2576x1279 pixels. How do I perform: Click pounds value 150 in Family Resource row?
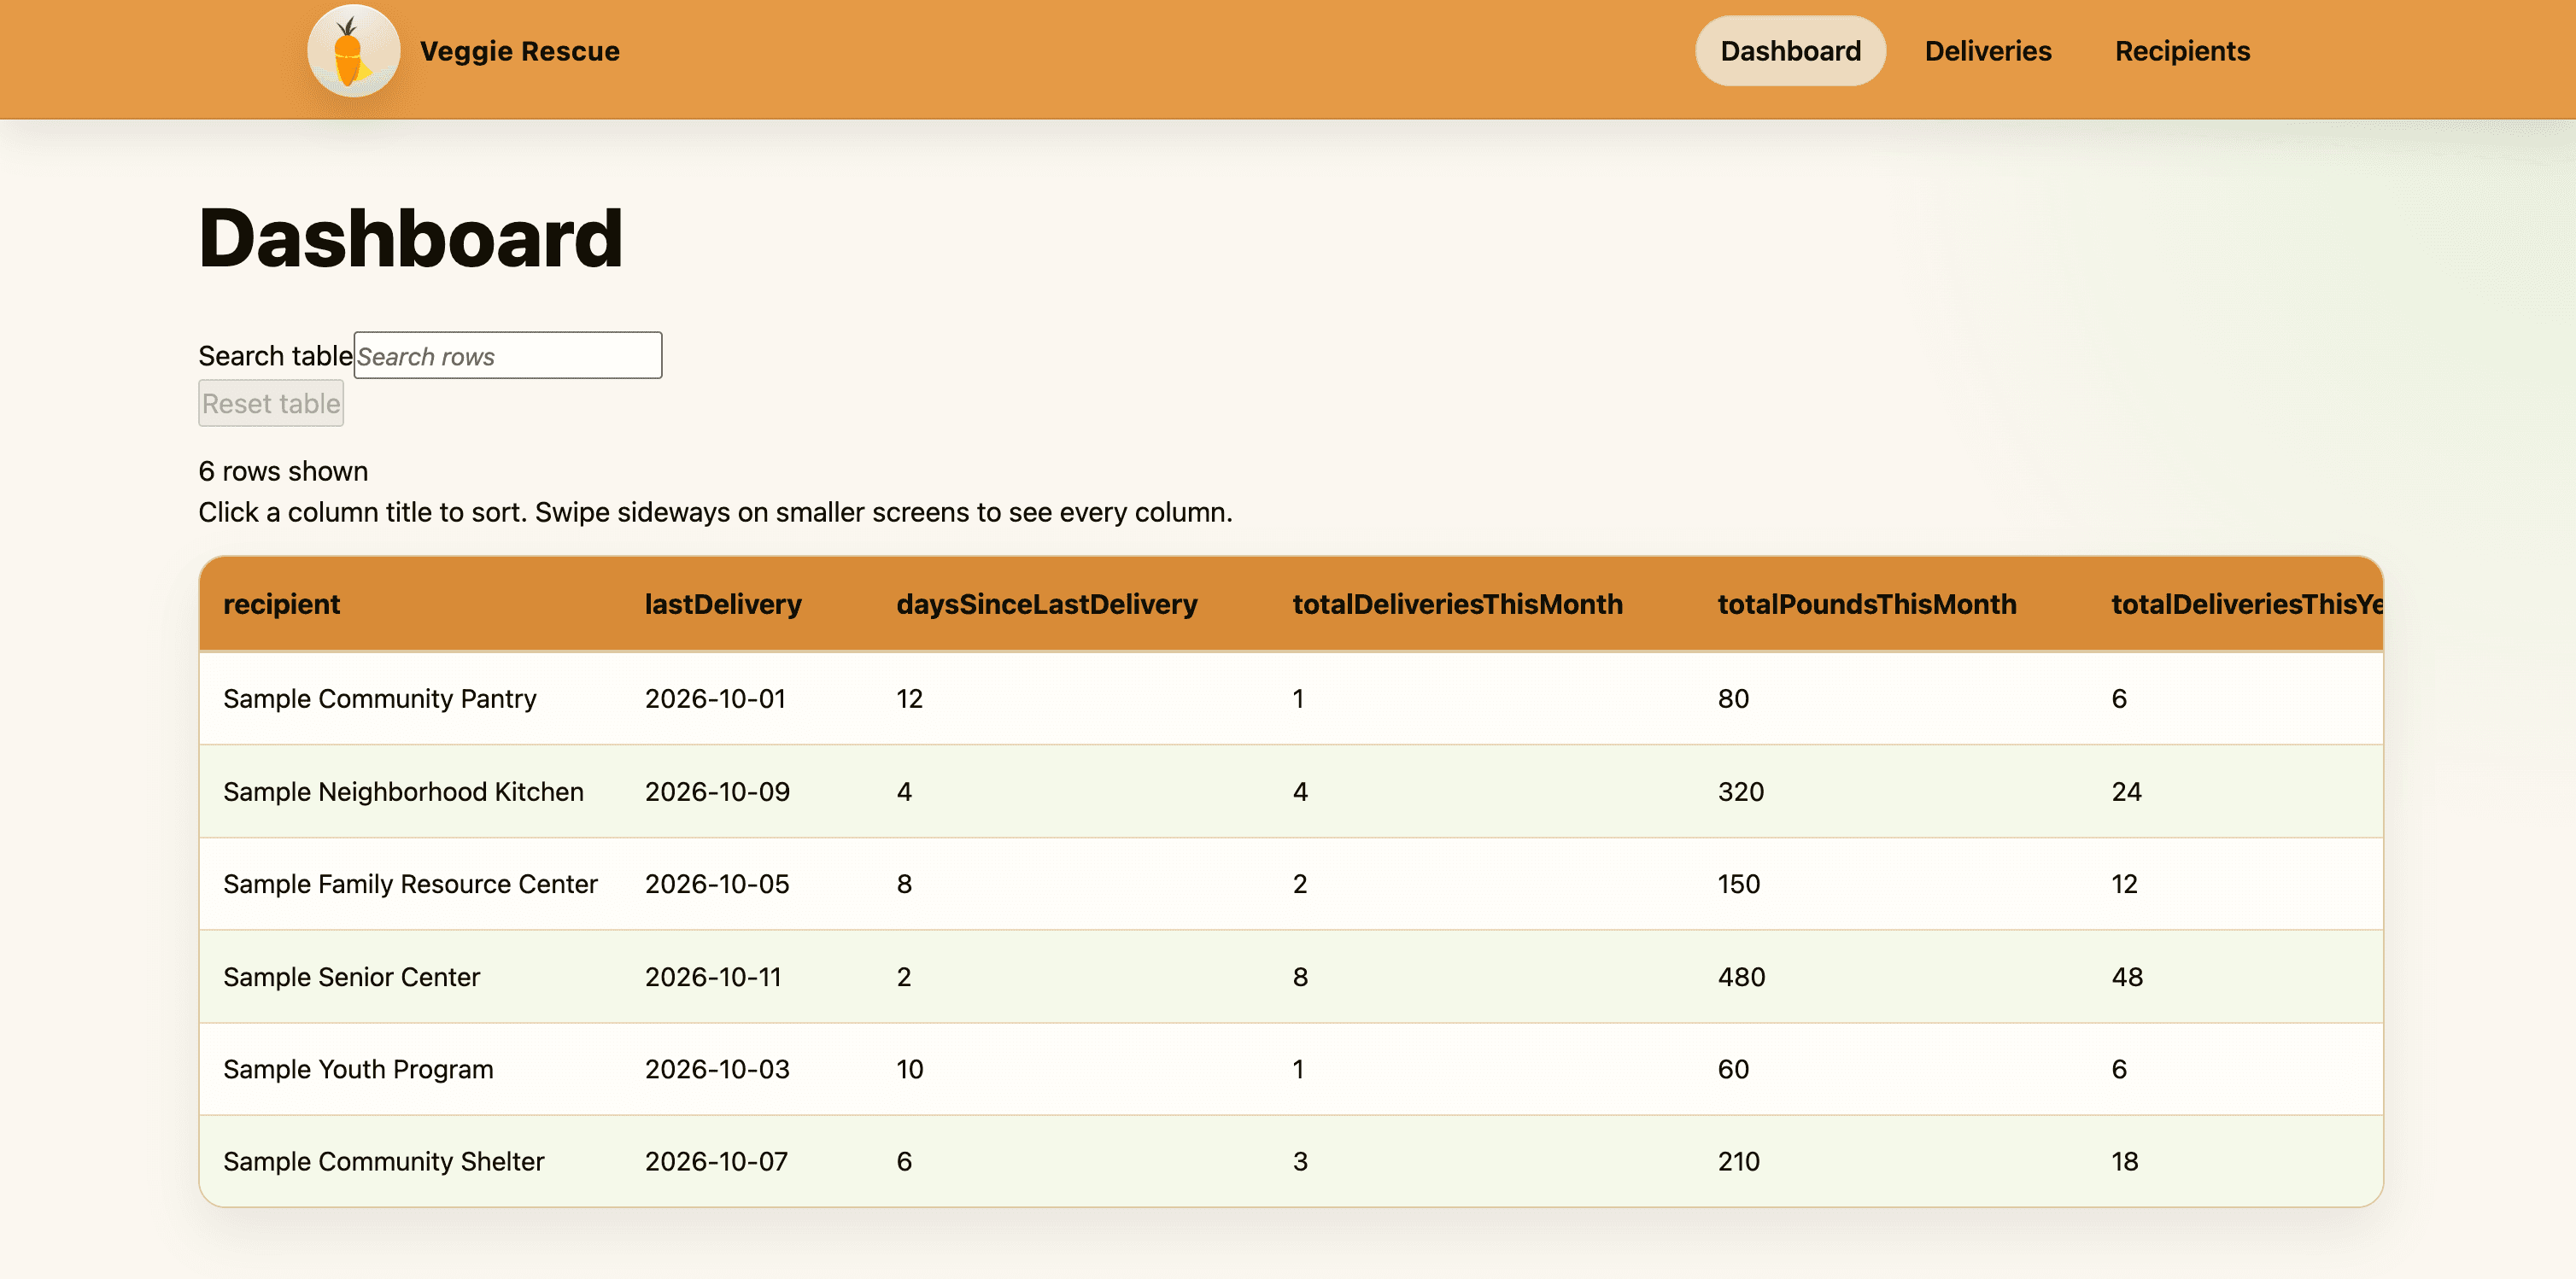coord(1738,884)
